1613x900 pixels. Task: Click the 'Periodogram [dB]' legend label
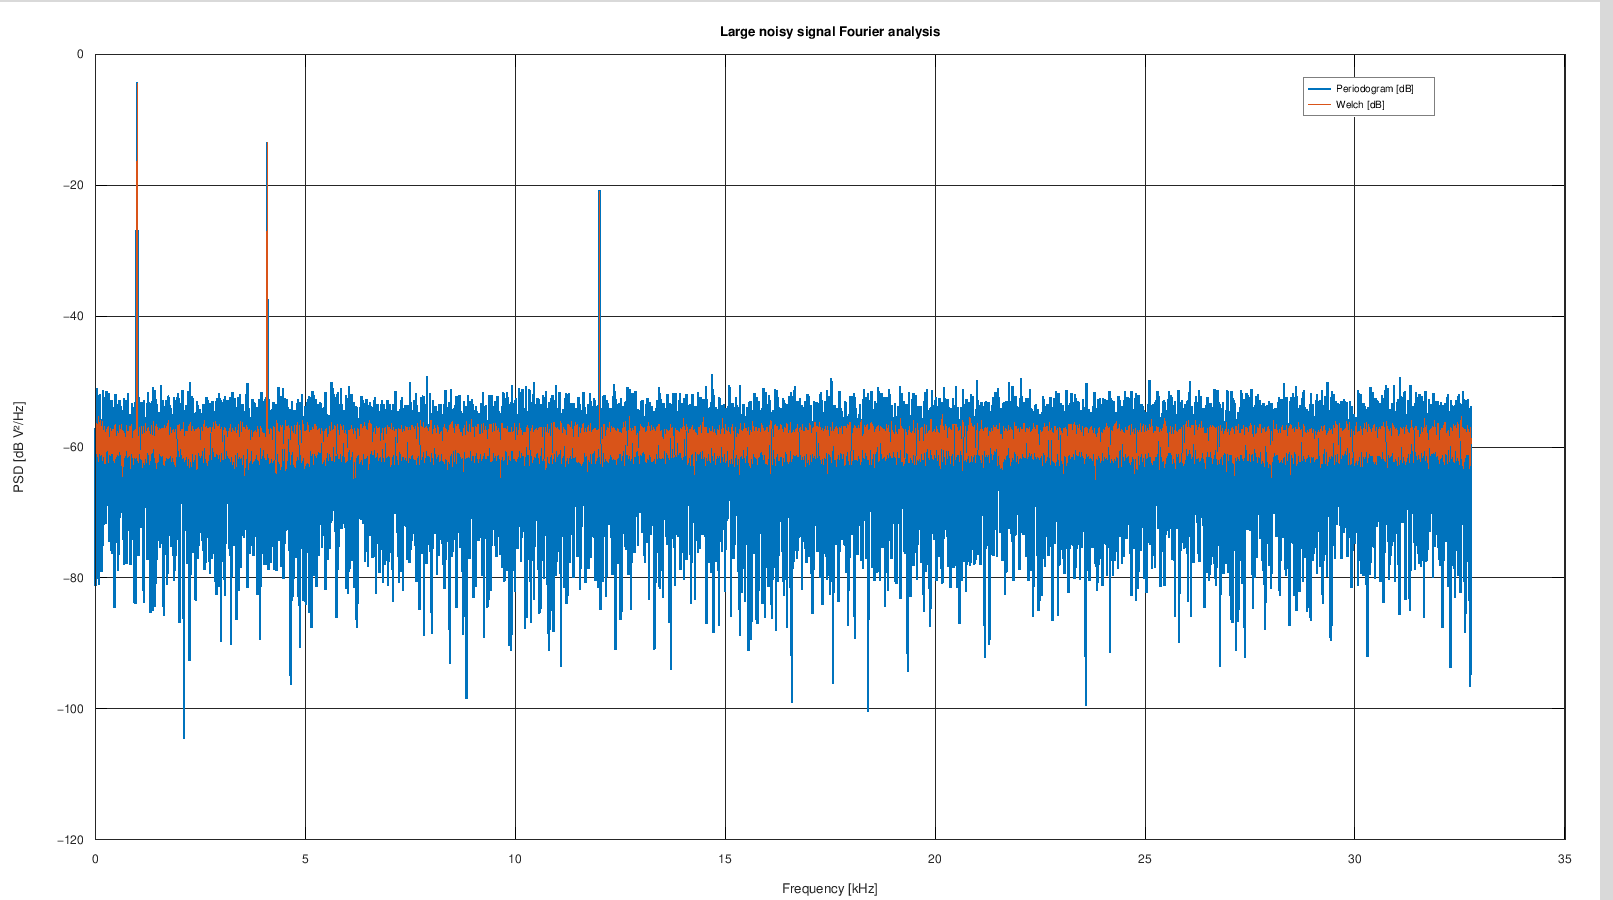point(1375,89)
